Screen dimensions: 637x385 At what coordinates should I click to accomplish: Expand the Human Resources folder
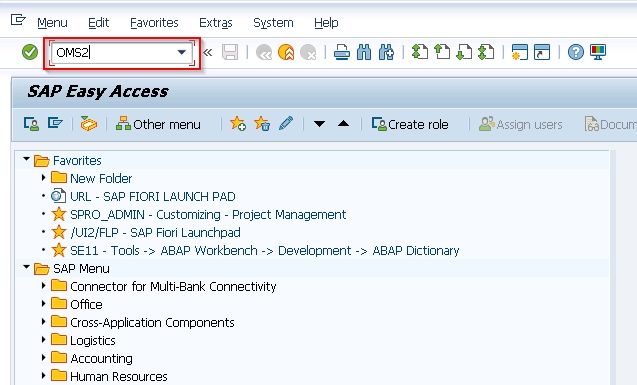coord(43,375)
